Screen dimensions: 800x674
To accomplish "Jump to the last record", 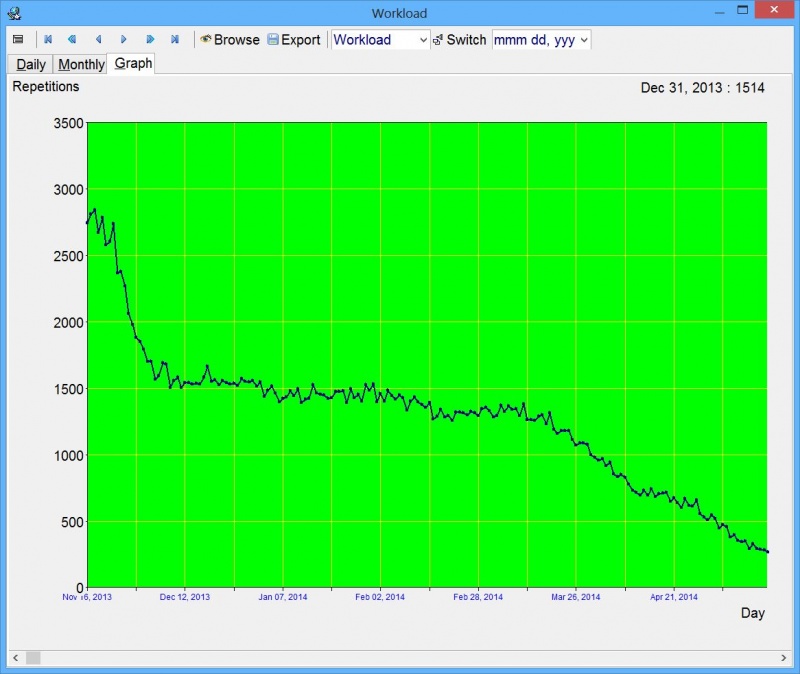I will pyautogui.click(x=174, y=40).
